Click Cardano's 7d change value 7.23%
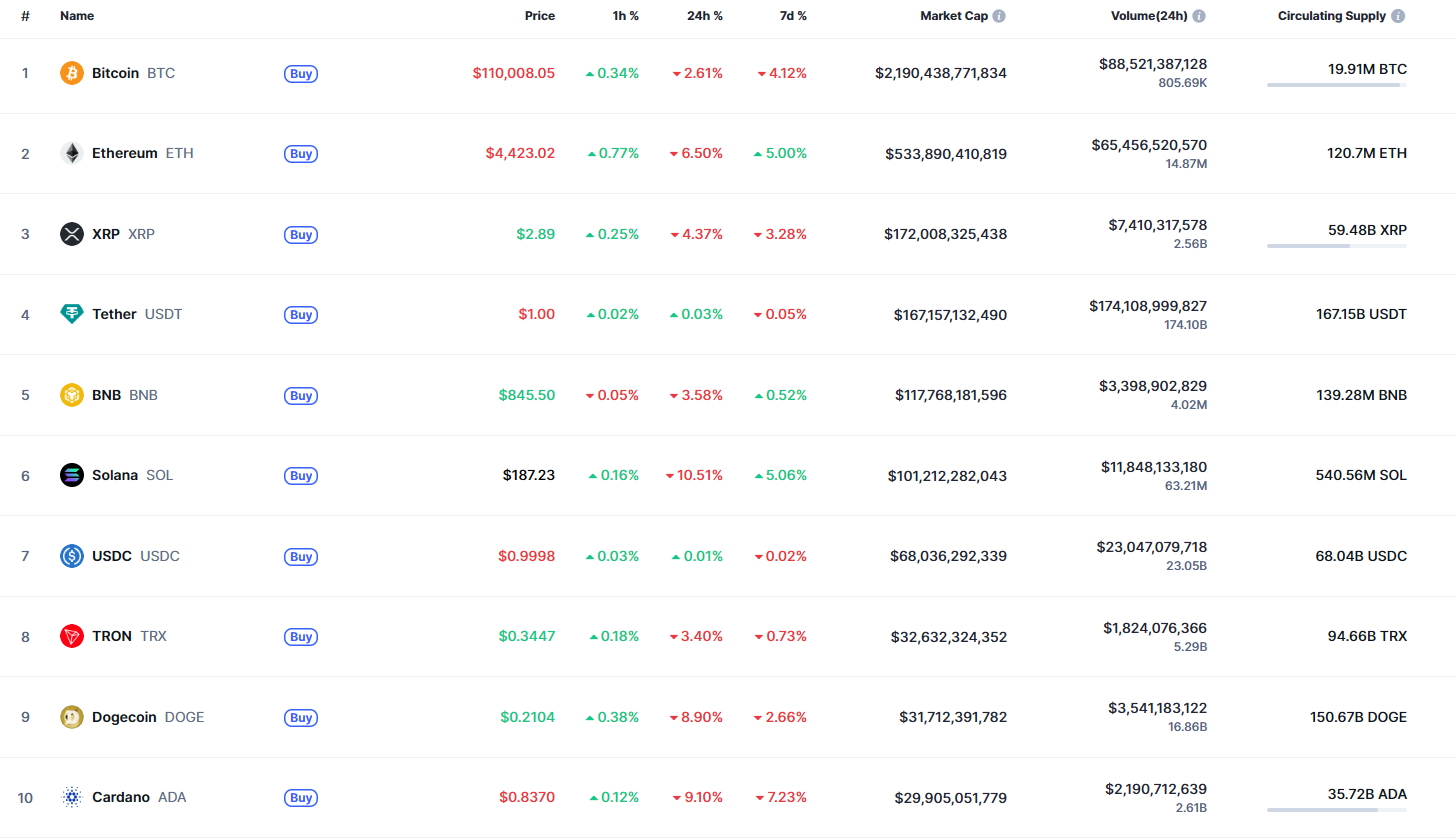 [x=788, y=798]
